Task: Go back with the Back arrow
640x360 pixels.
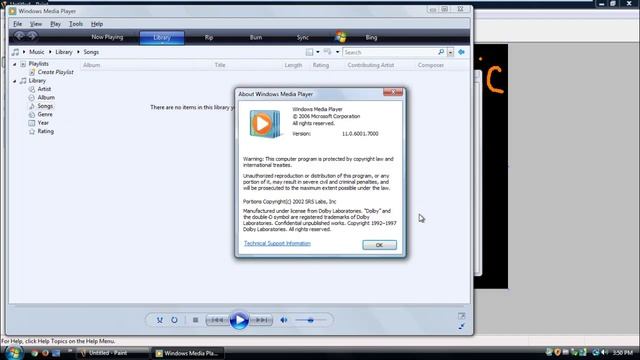Action: tap(19, 36)
